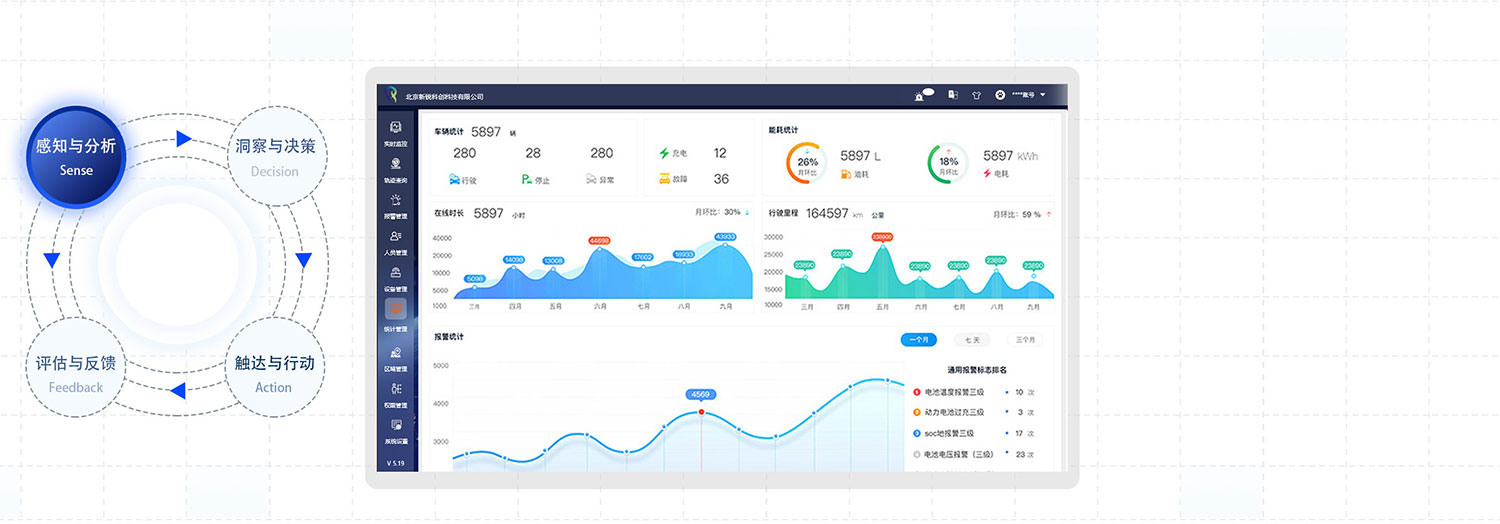Open 轨迹查询 track query icon
Image resolution: width=1500 pixels, height=524 pixels.
click(x=396, y=167)
